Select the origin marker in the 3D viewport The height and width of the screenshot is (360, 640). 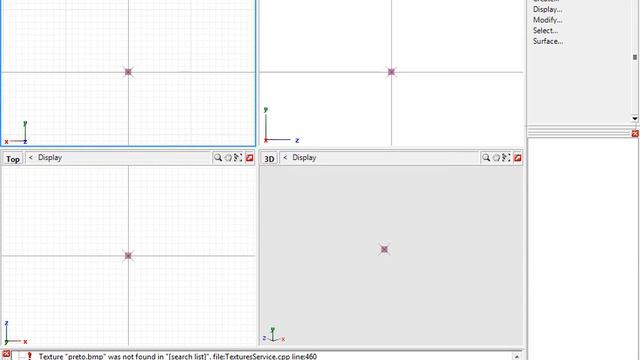pos(384,249)
